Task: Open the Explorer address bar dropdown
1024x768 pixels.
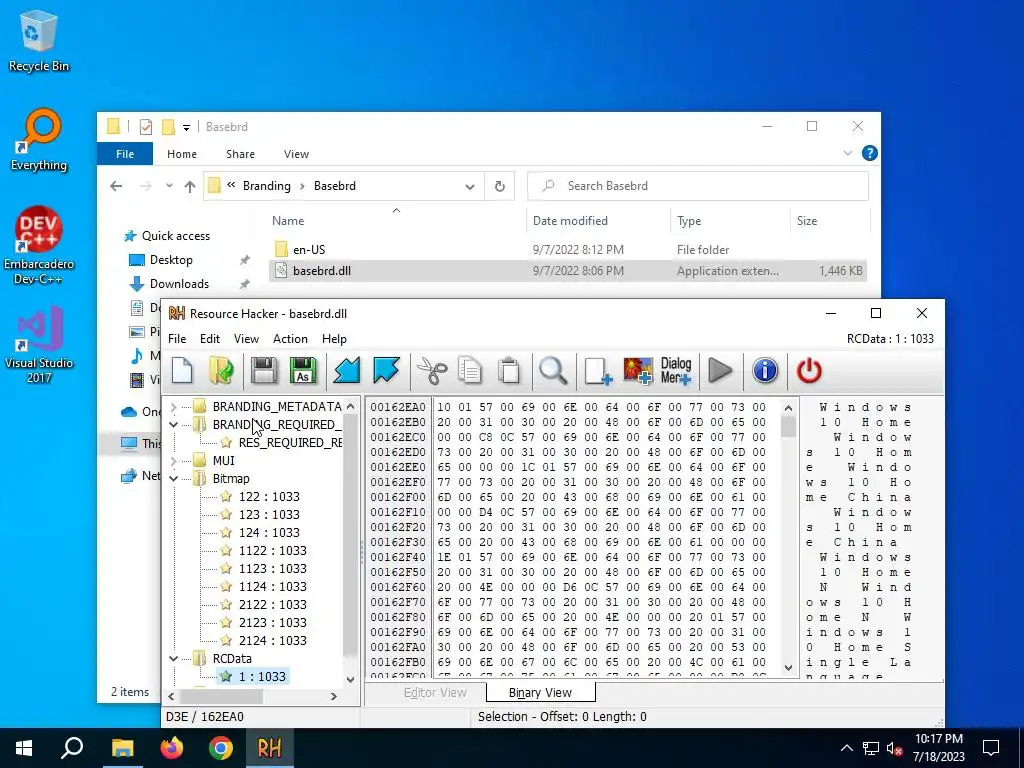Action: point(470,186)
